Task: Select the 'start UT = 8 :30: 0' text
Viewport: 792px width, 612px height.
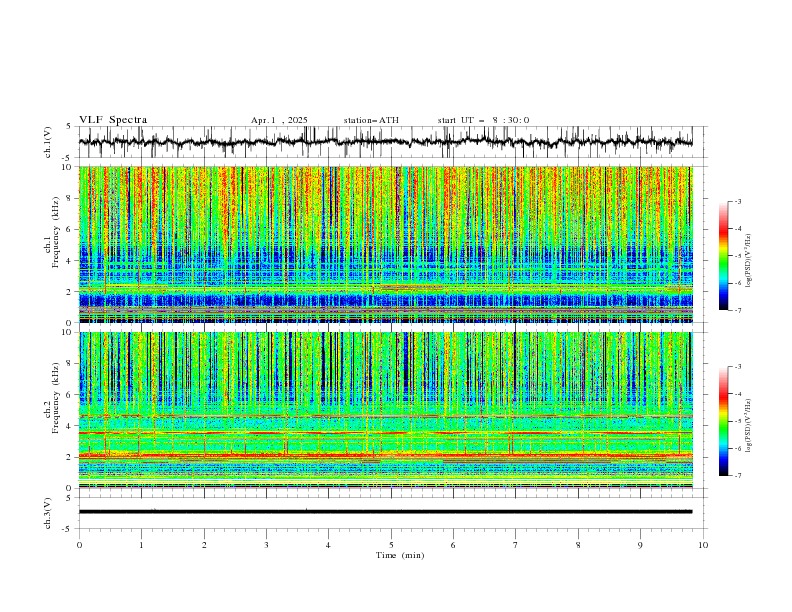Action: pos(483,120)
